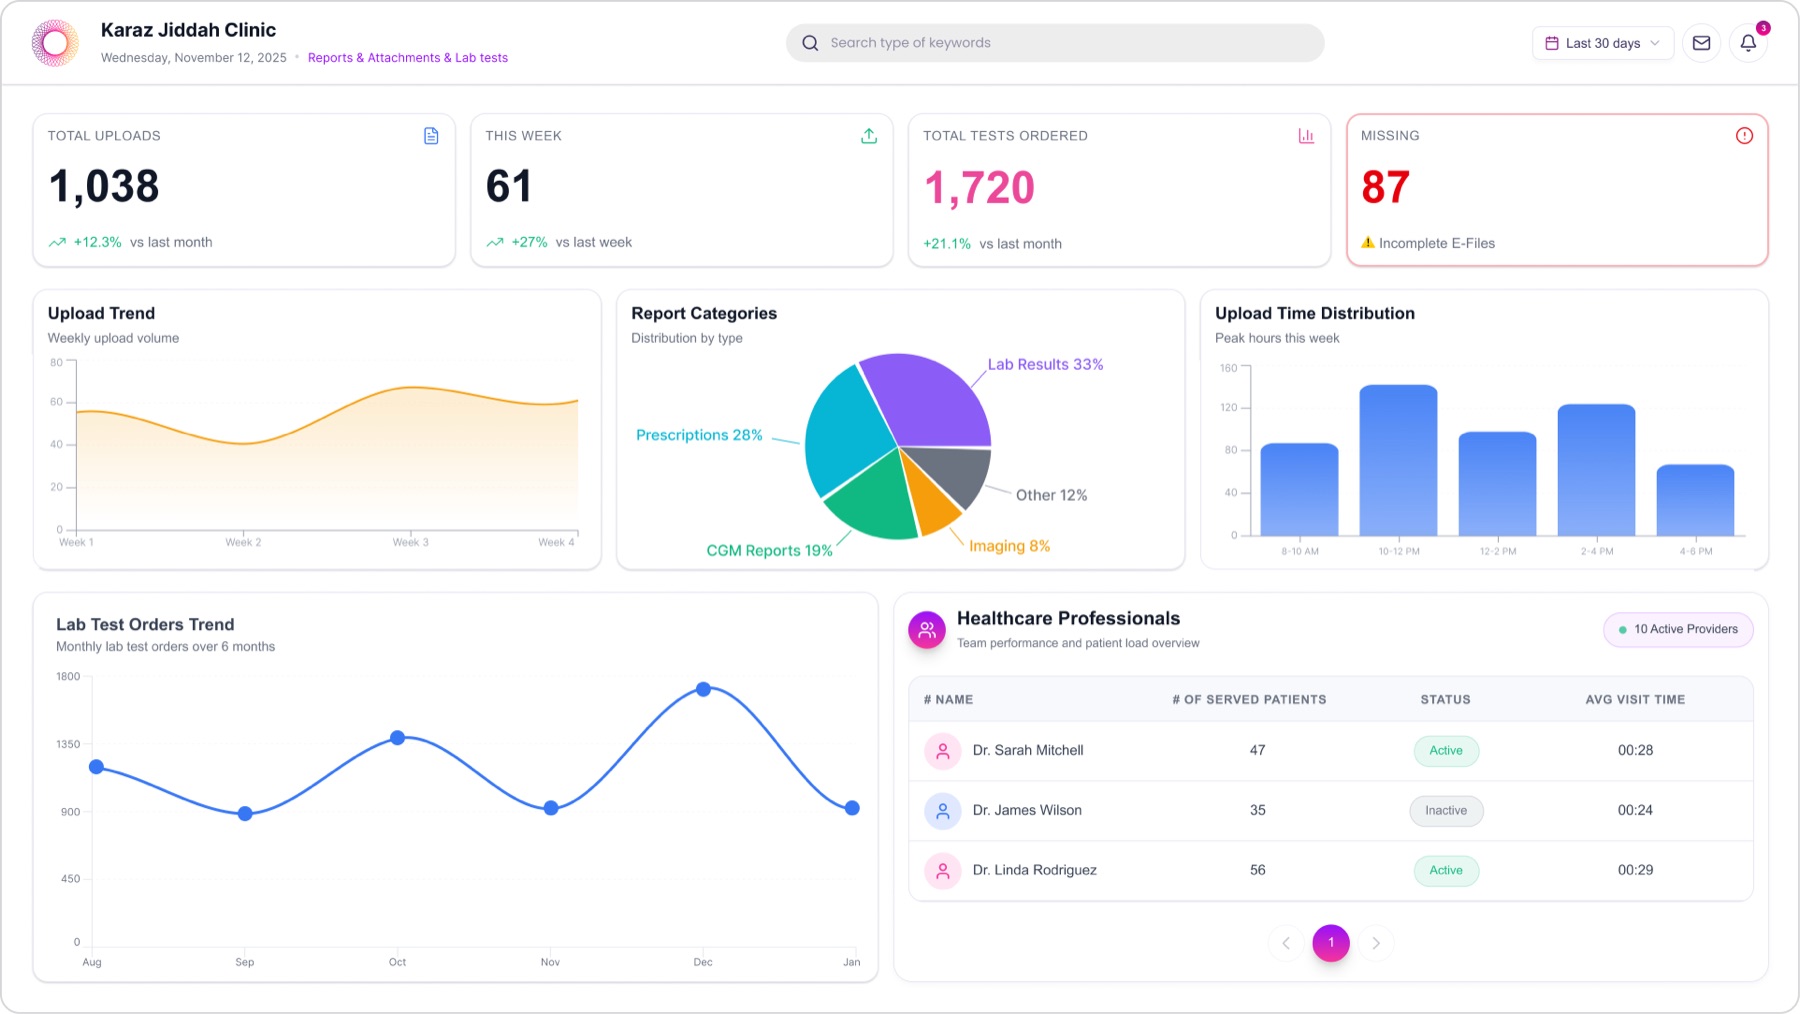The image size is (1800, 1014).
Task: Click the alert icon on Missing card
Action: (1744, 136)
